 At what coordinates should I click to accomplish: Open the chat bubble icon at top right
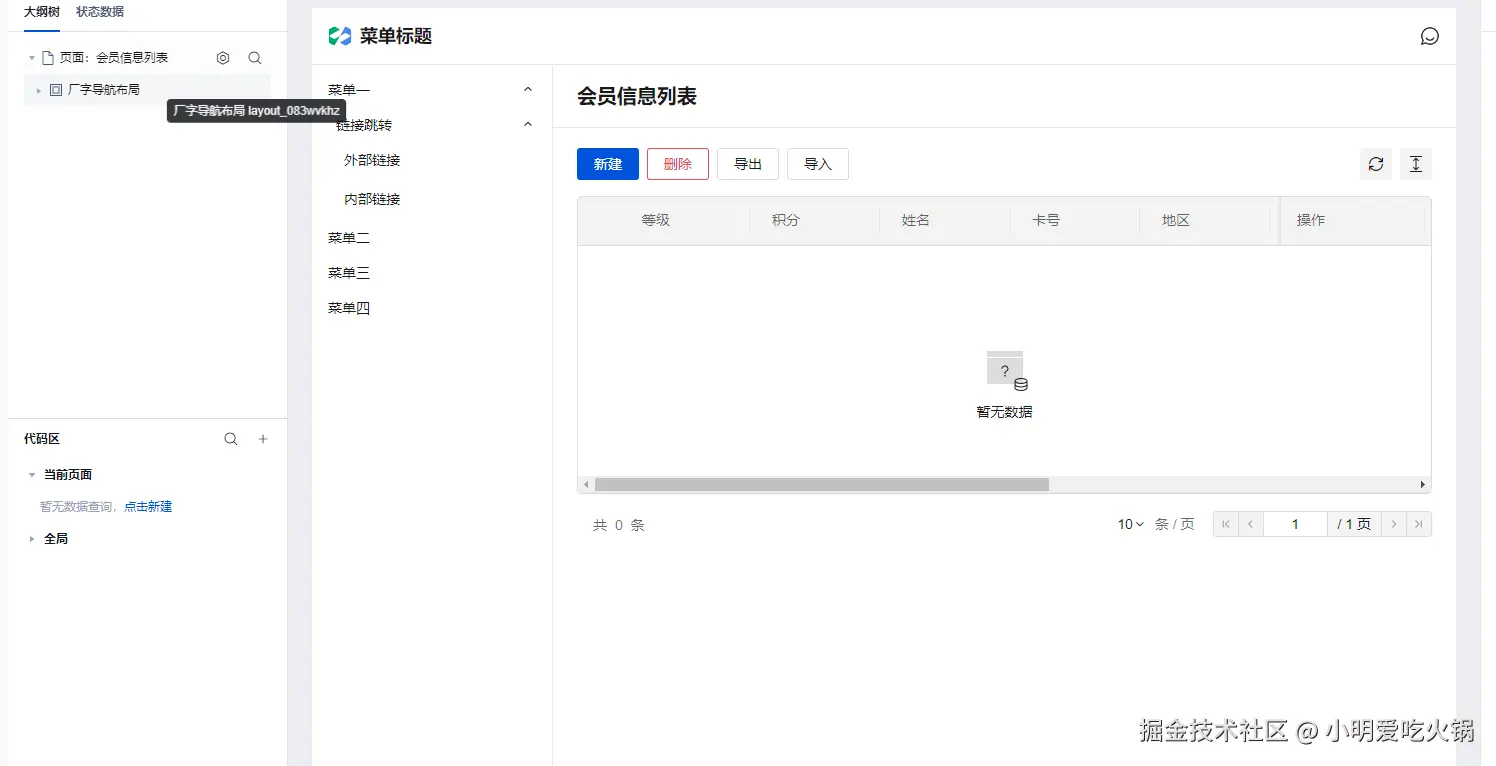point(1429,36)
